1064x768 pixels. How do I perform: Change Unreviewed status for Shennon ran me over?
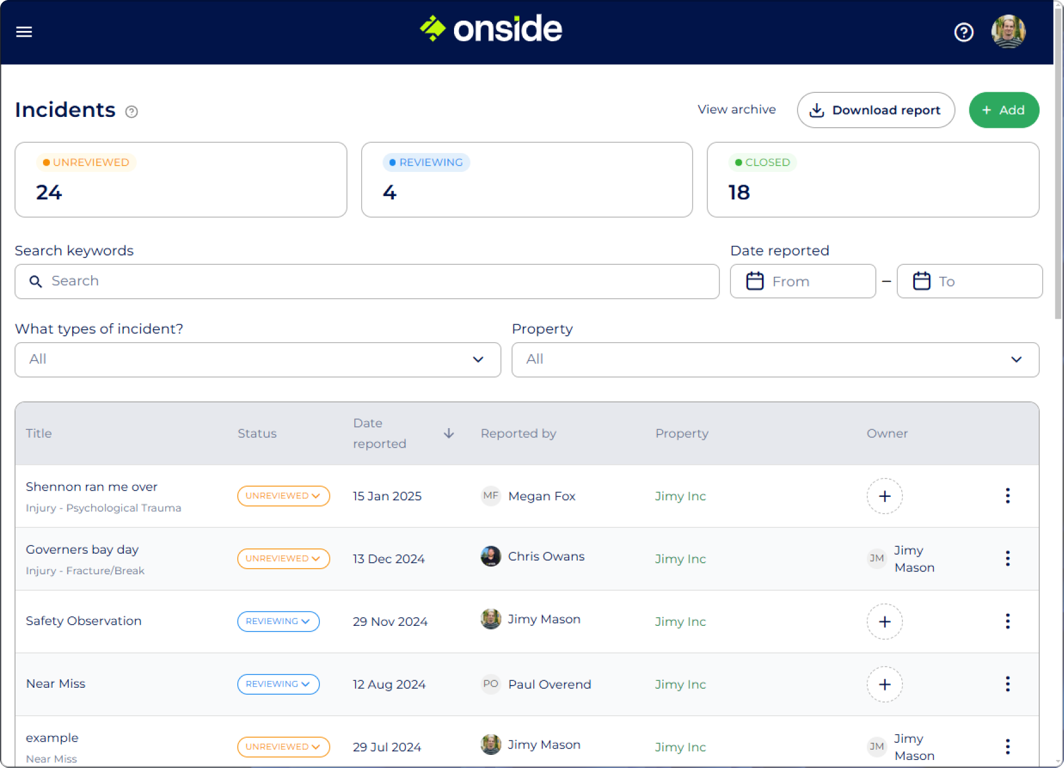coord(283,496)
